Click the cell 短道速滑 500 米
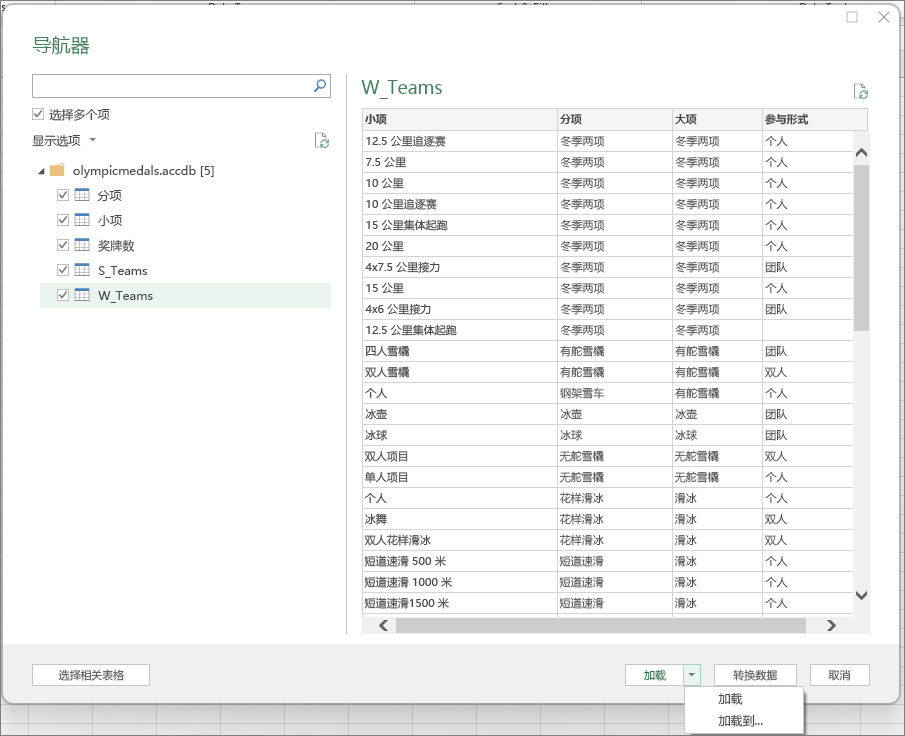This screenshot has height=736, width=905. coord(459,561)
